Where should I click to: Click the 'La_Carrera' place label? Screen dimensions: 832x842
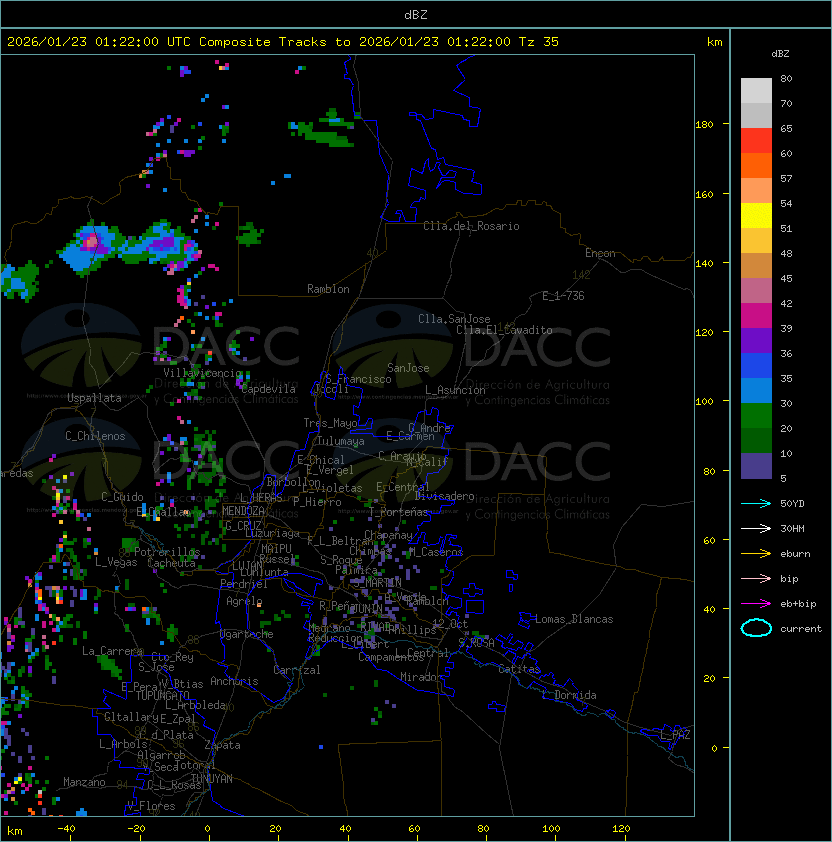coord(112,651)
